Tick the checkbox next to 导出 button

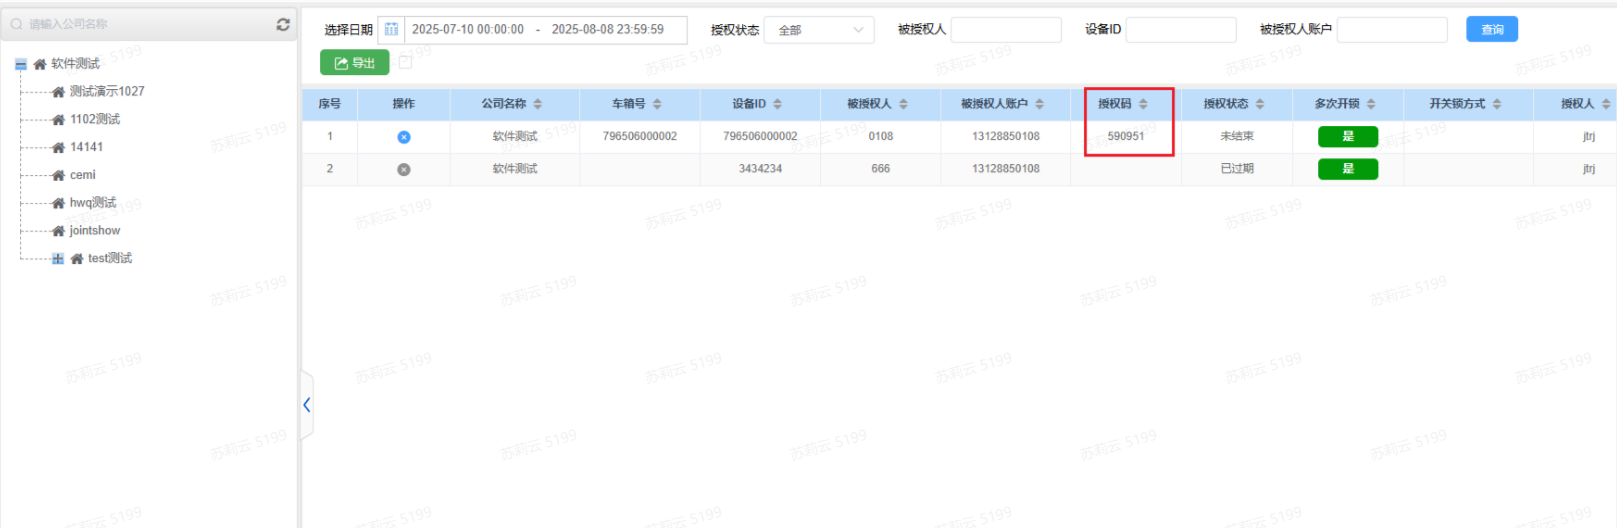click(405, 62)
